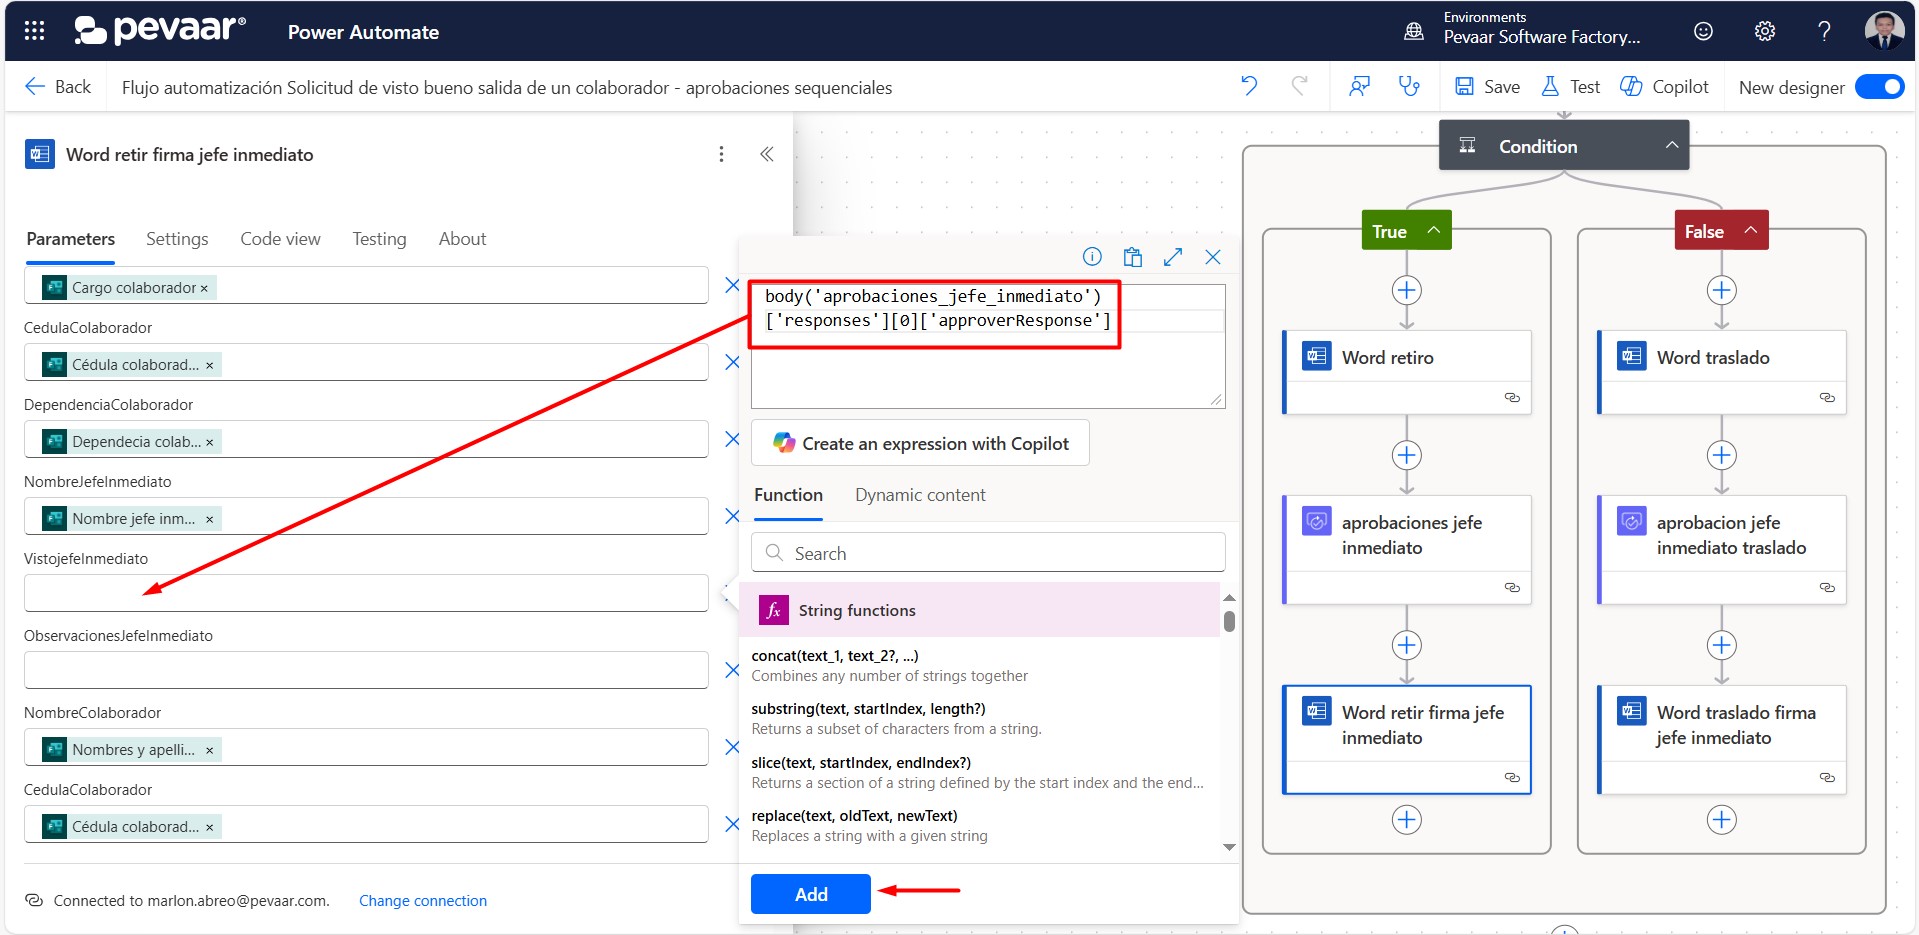This screenshot has width=1919, height=935.
Task: Open the user profile avatar
Action: pos(1884,30)
